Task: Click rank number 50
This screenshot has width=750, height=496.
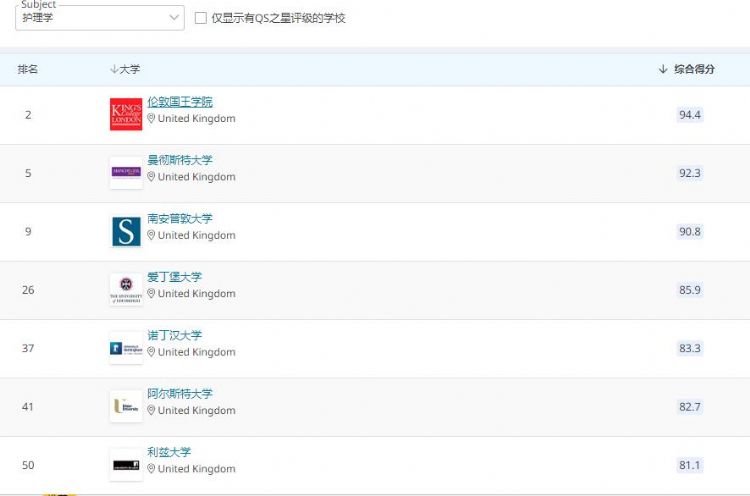Action: [x=28, y=465]
